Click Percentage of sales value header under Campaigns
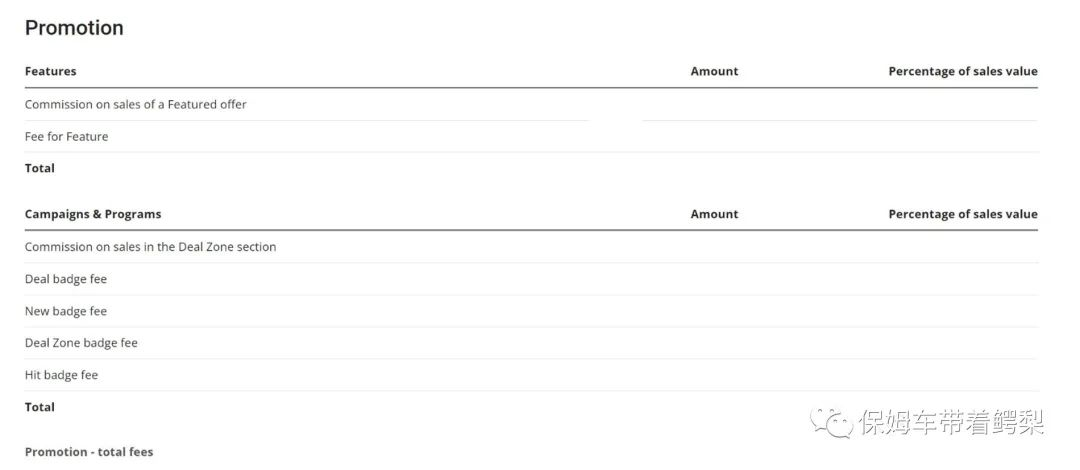Viewport: 1080px width, 470px height. (x=962, y=214)
